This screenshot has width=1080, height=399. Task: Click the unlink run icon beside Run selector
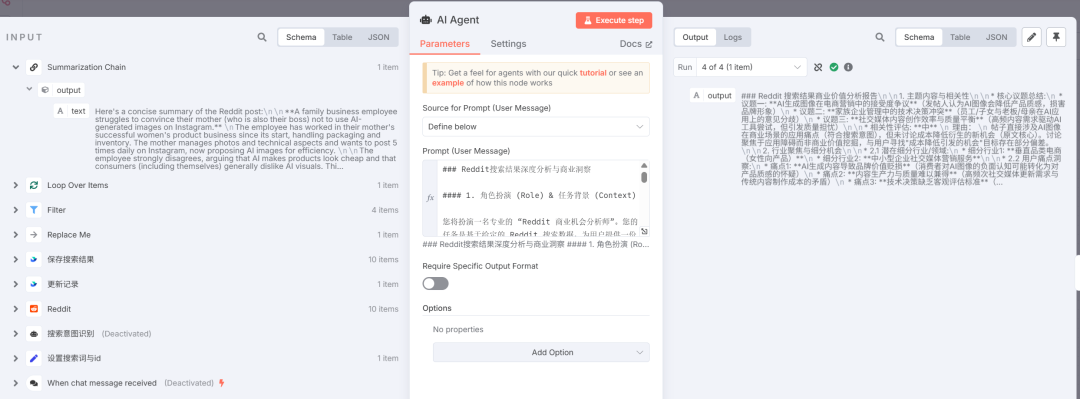[818, 68]
